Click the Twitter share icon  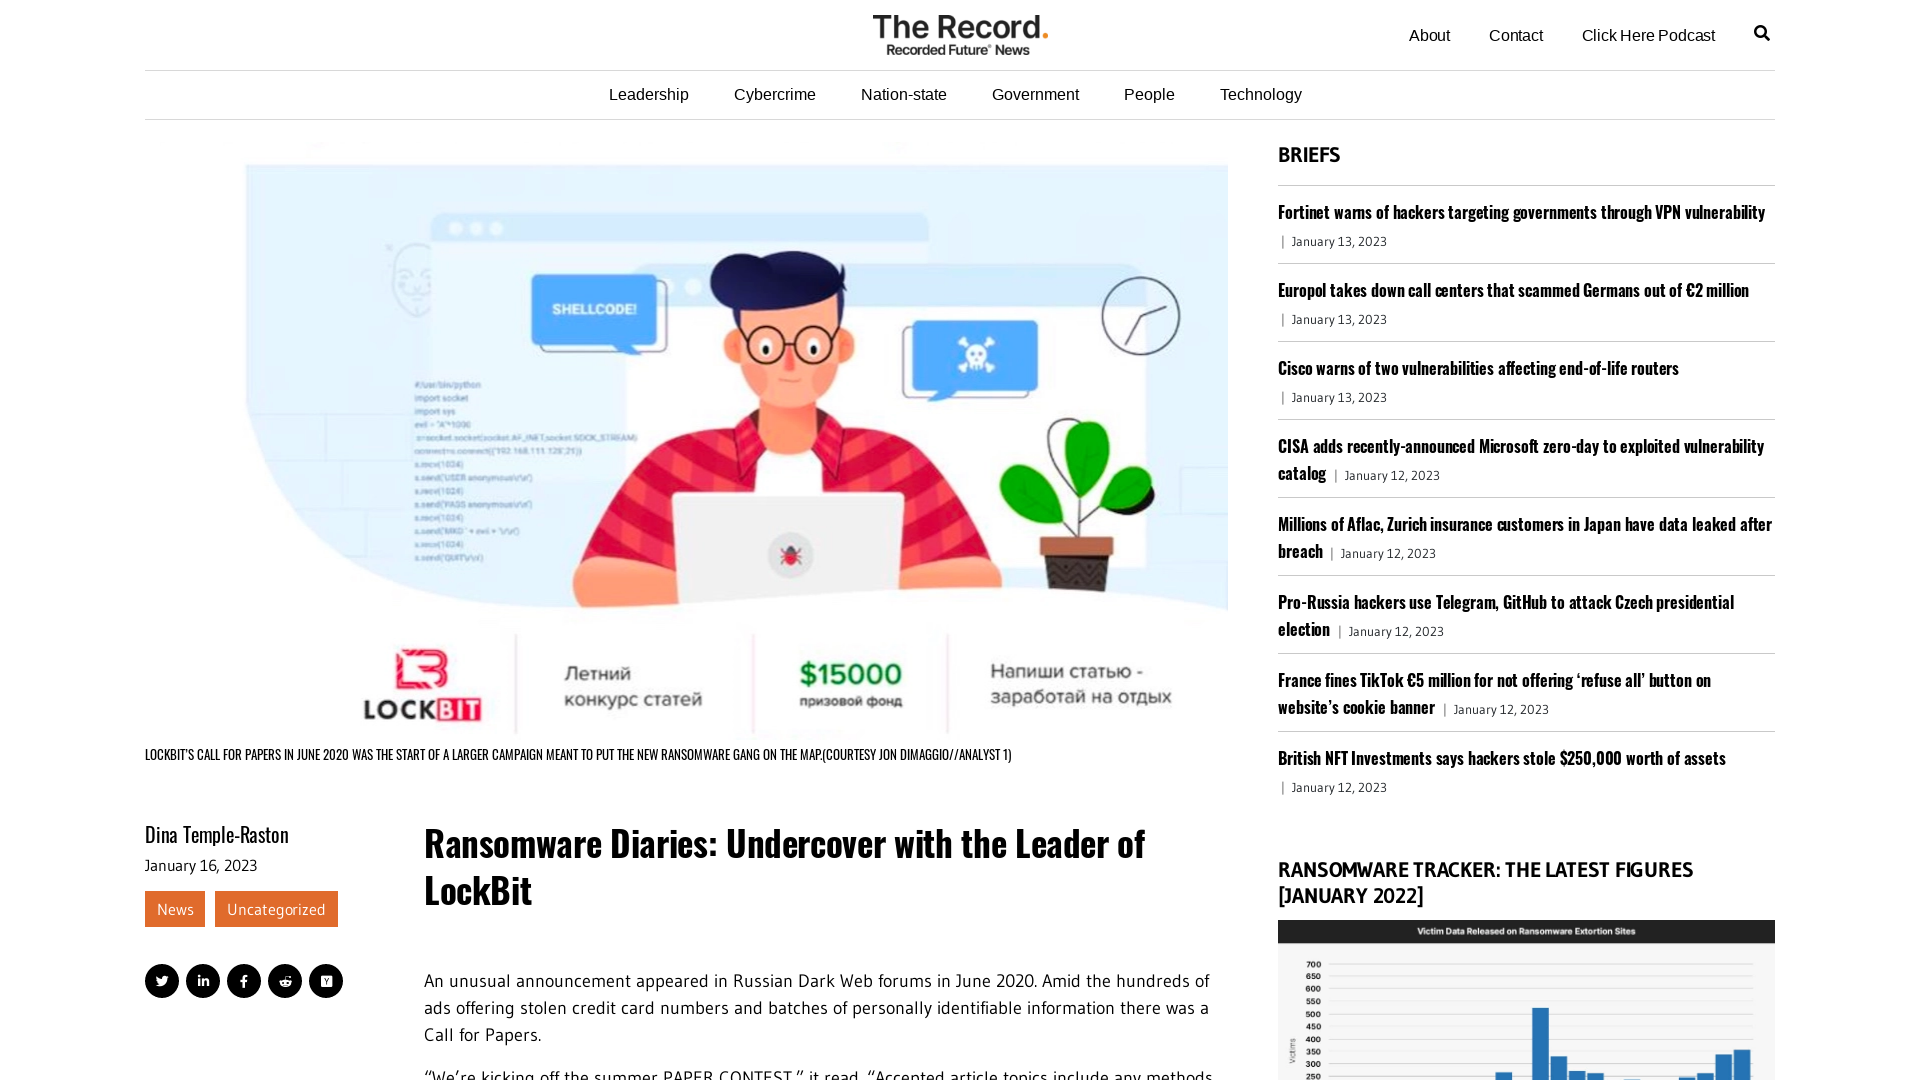coord(161,981)
